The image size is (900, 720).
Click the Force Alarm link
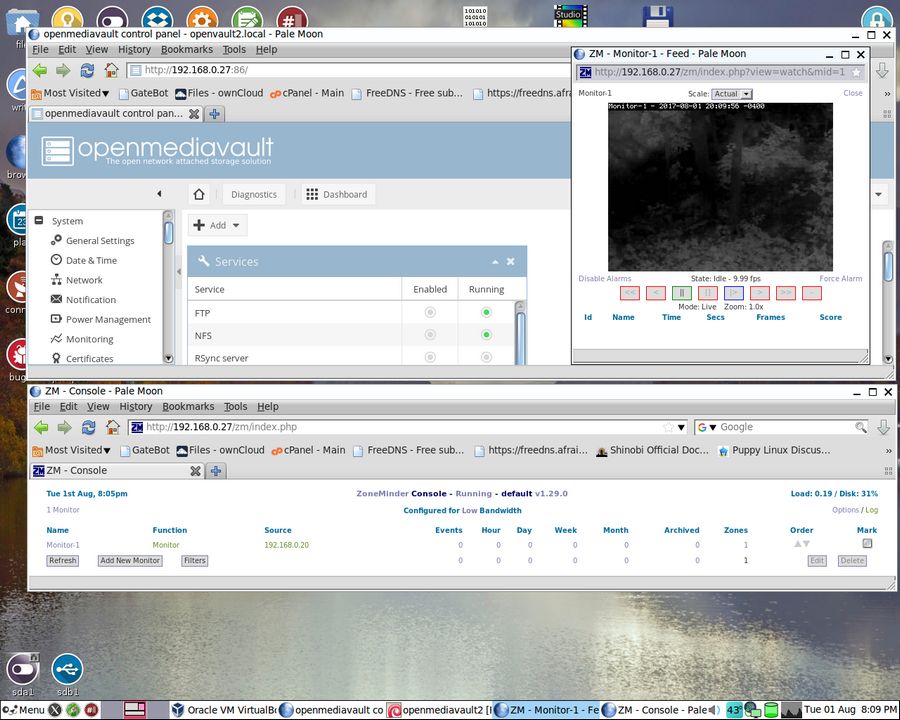(x=840, y=278)
